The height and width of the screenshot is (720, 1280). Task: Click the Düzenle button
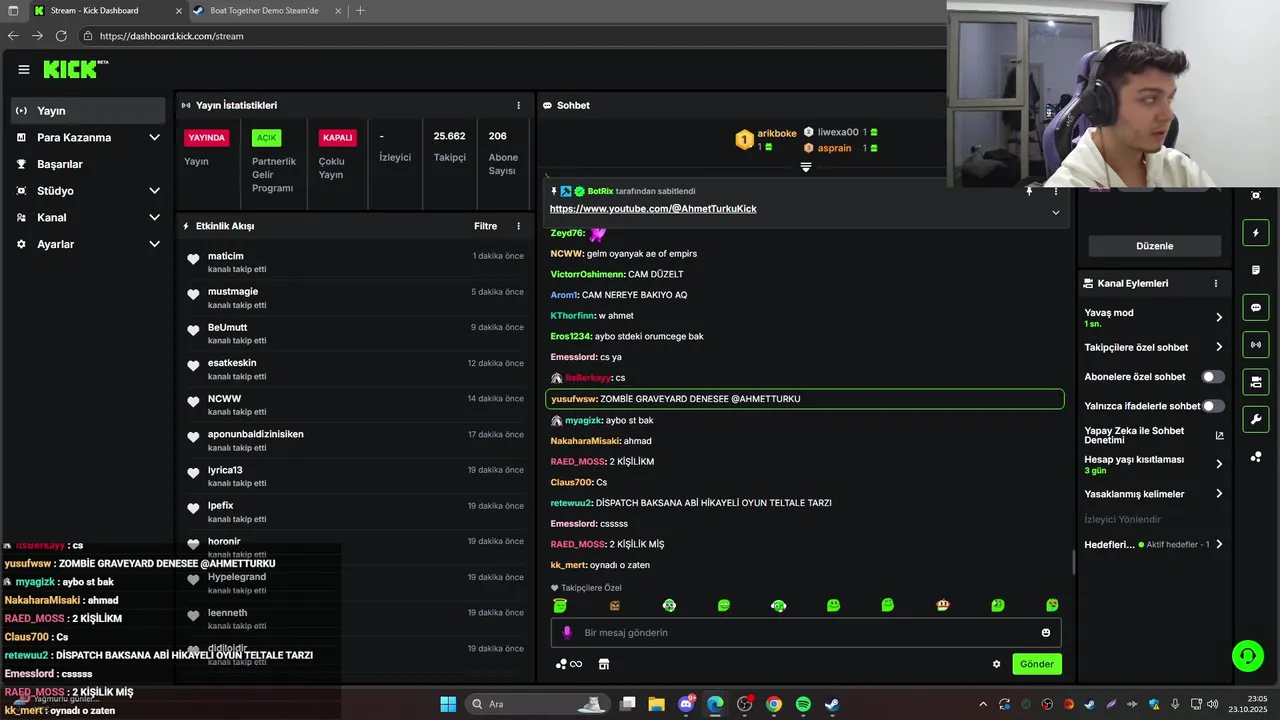tap(1155, 246)
